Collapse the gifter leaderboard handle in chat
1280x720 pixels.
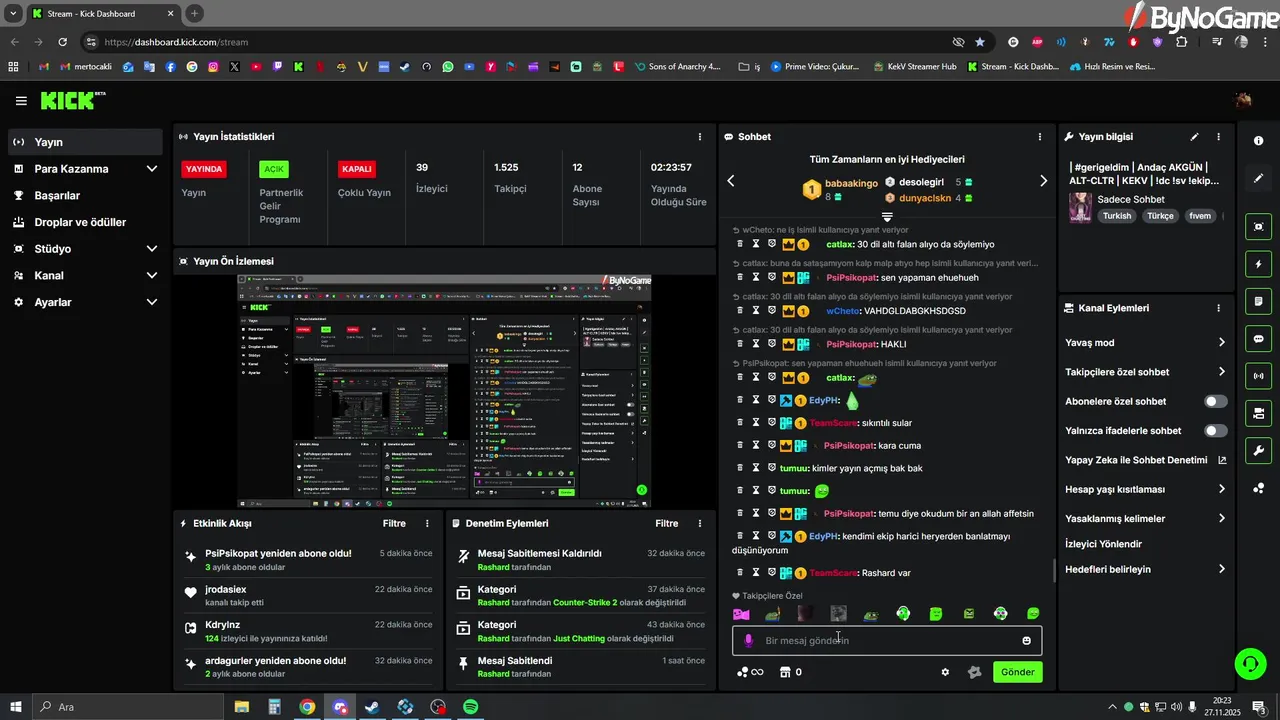tap(887, 216)
